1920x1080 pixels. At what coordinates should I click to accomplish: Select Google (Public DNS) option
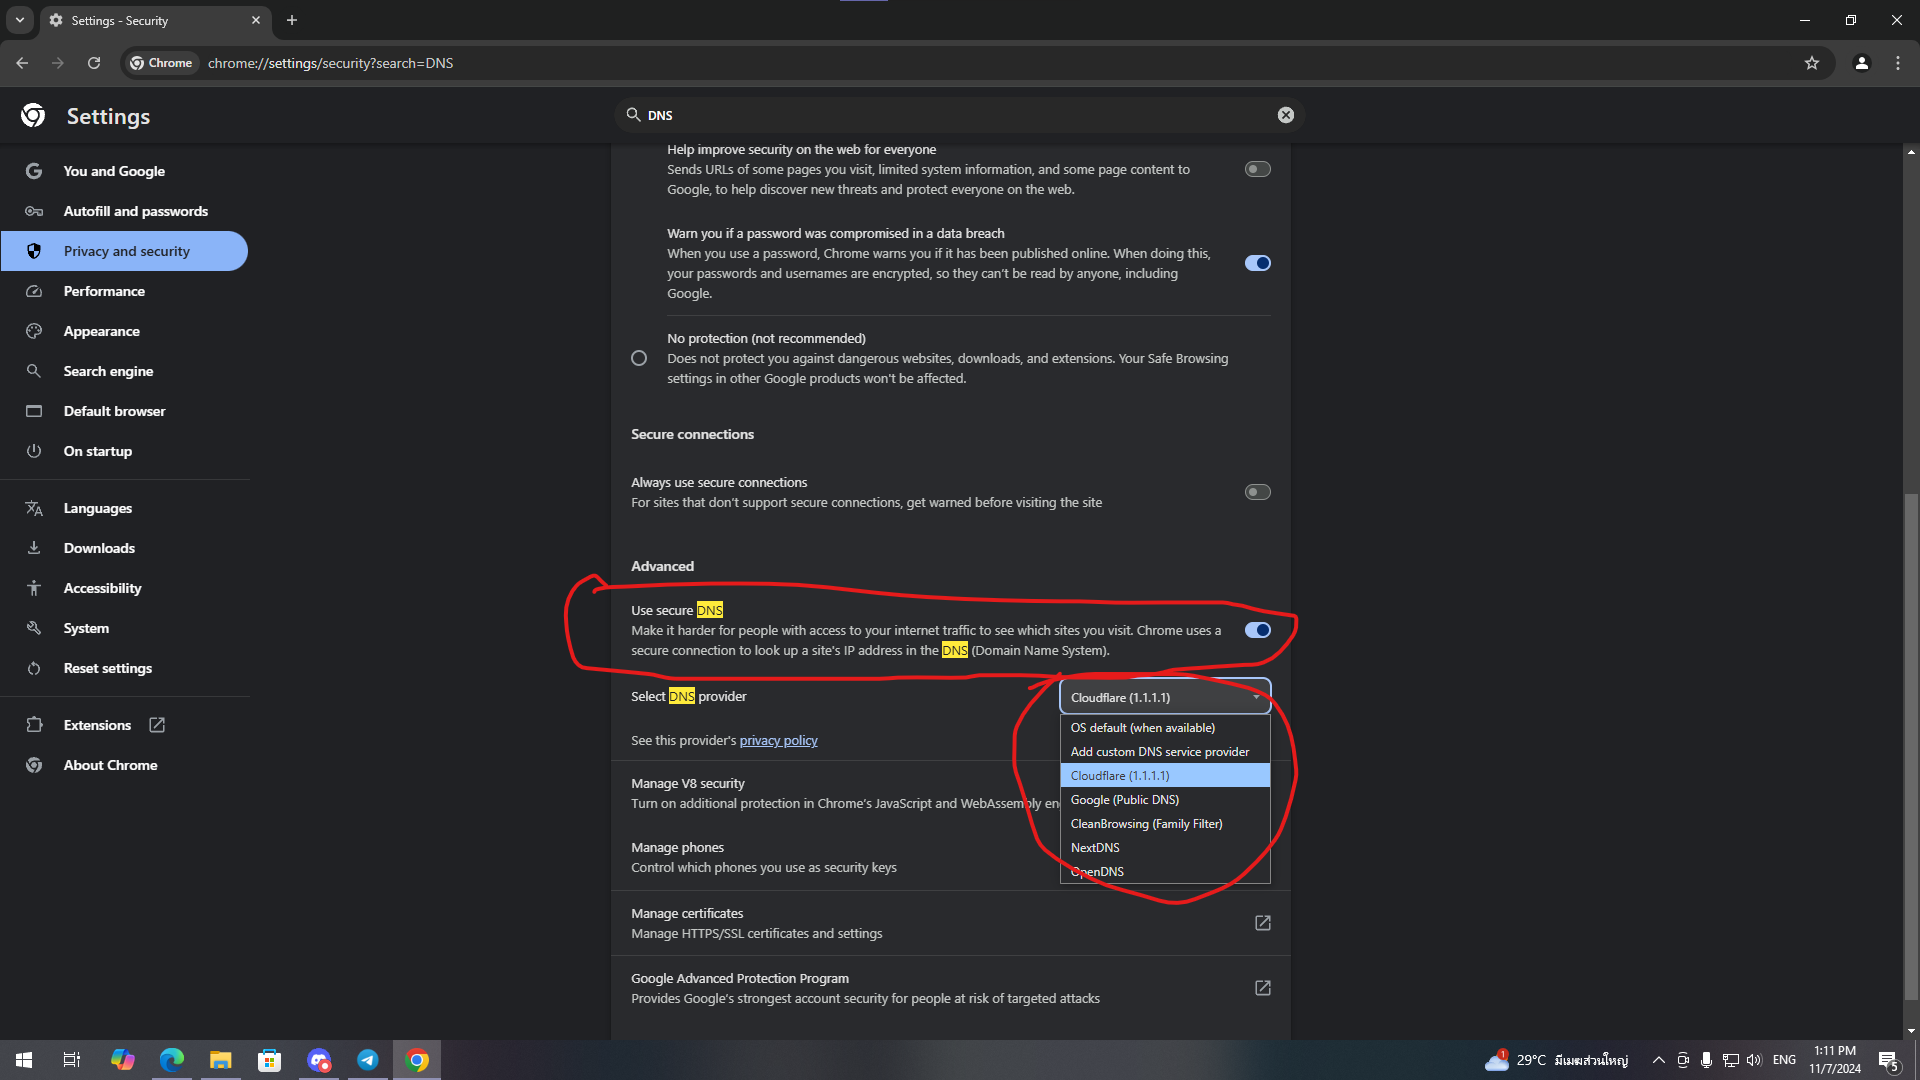click(x=1165, y=800)
